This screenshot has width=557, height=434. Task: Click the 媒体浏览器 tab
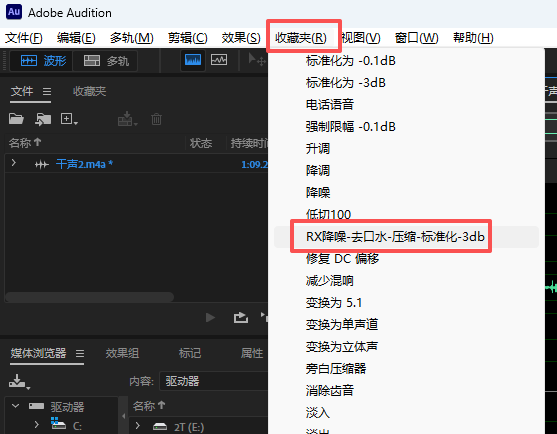click(x=38, y=353)
